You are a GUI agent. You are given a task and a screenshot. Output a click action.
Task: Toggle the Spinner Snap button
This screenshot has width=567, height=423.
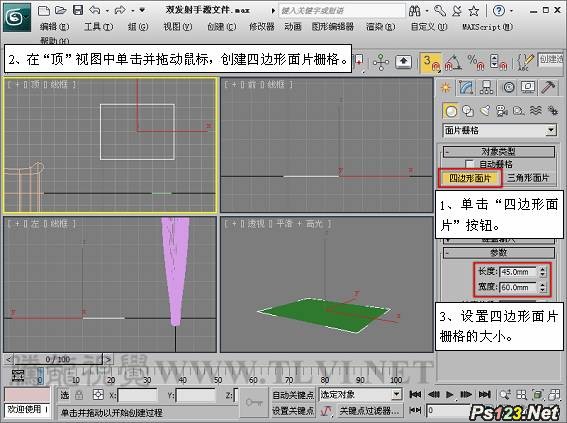tap(498, 62)
